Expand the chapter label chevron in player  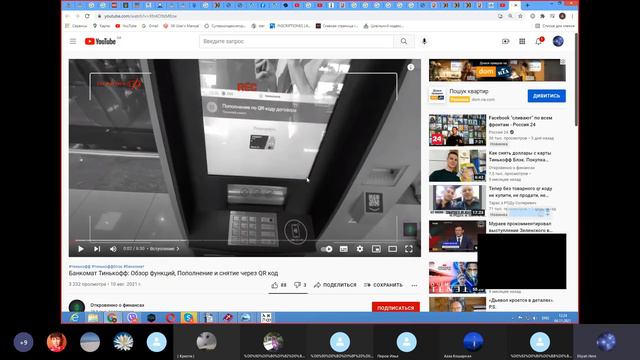pyautogui.click(x=178, y=249)
